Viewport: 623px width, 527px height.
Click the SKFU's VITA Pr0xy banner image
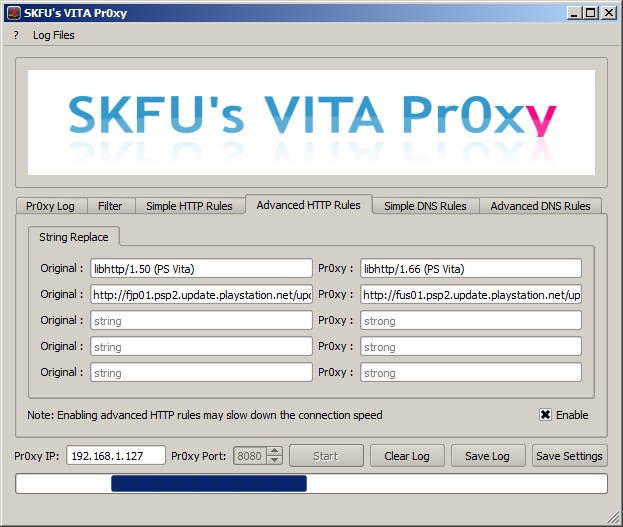pos(312,122)
